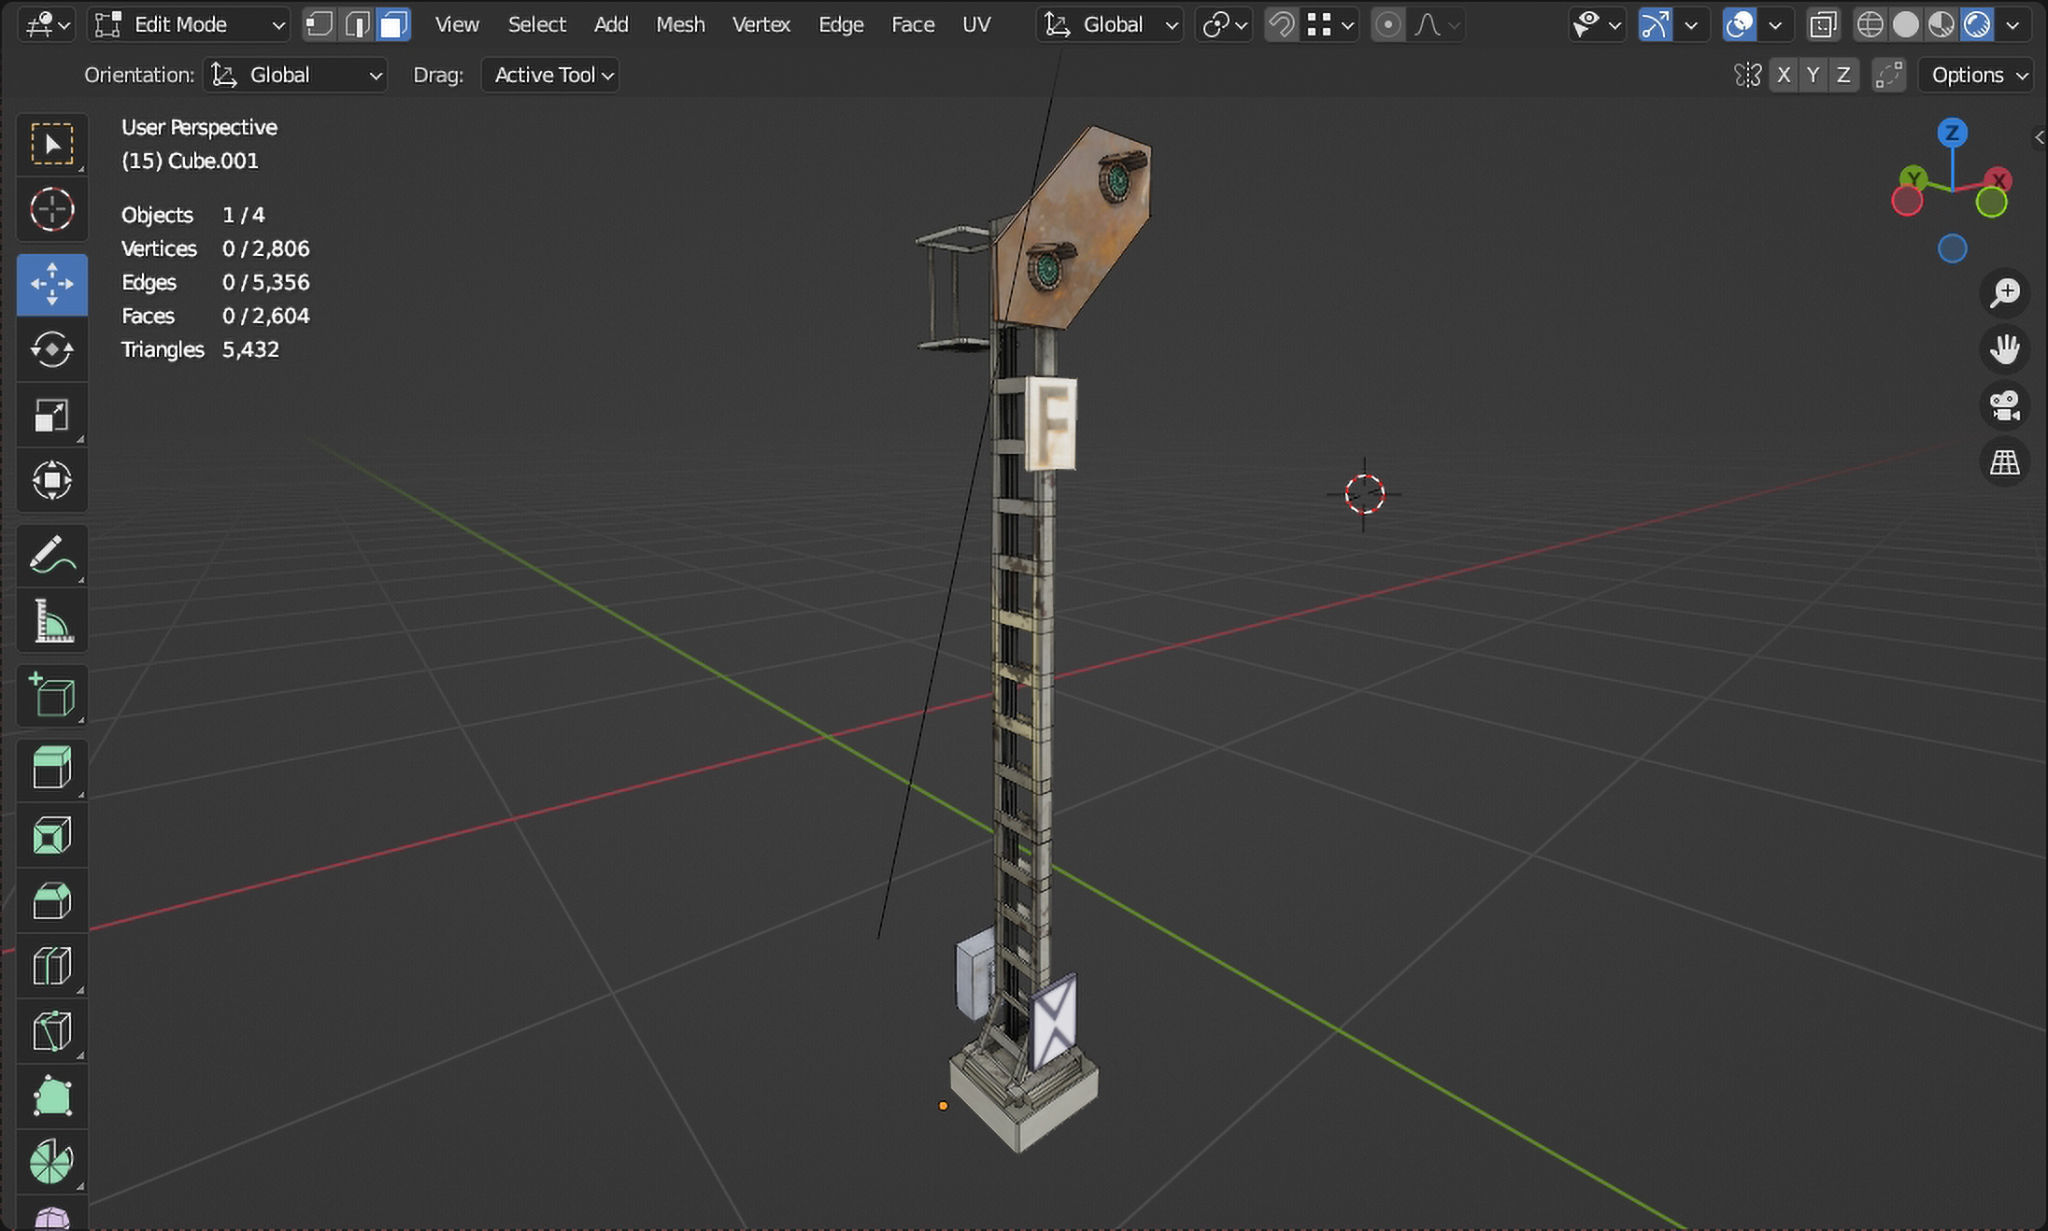This screenshot has width=2048, height=1231.
Task: Open snapping options dropdown
Action: [1330, 24]
